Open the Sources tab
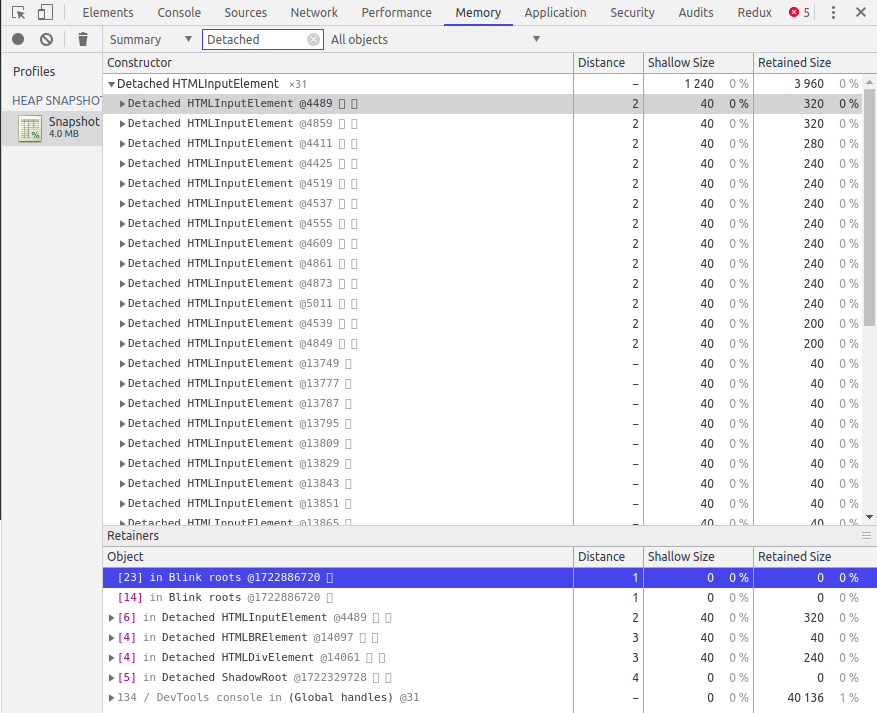This screenshot has height=713, width=877. coord(246,12)
